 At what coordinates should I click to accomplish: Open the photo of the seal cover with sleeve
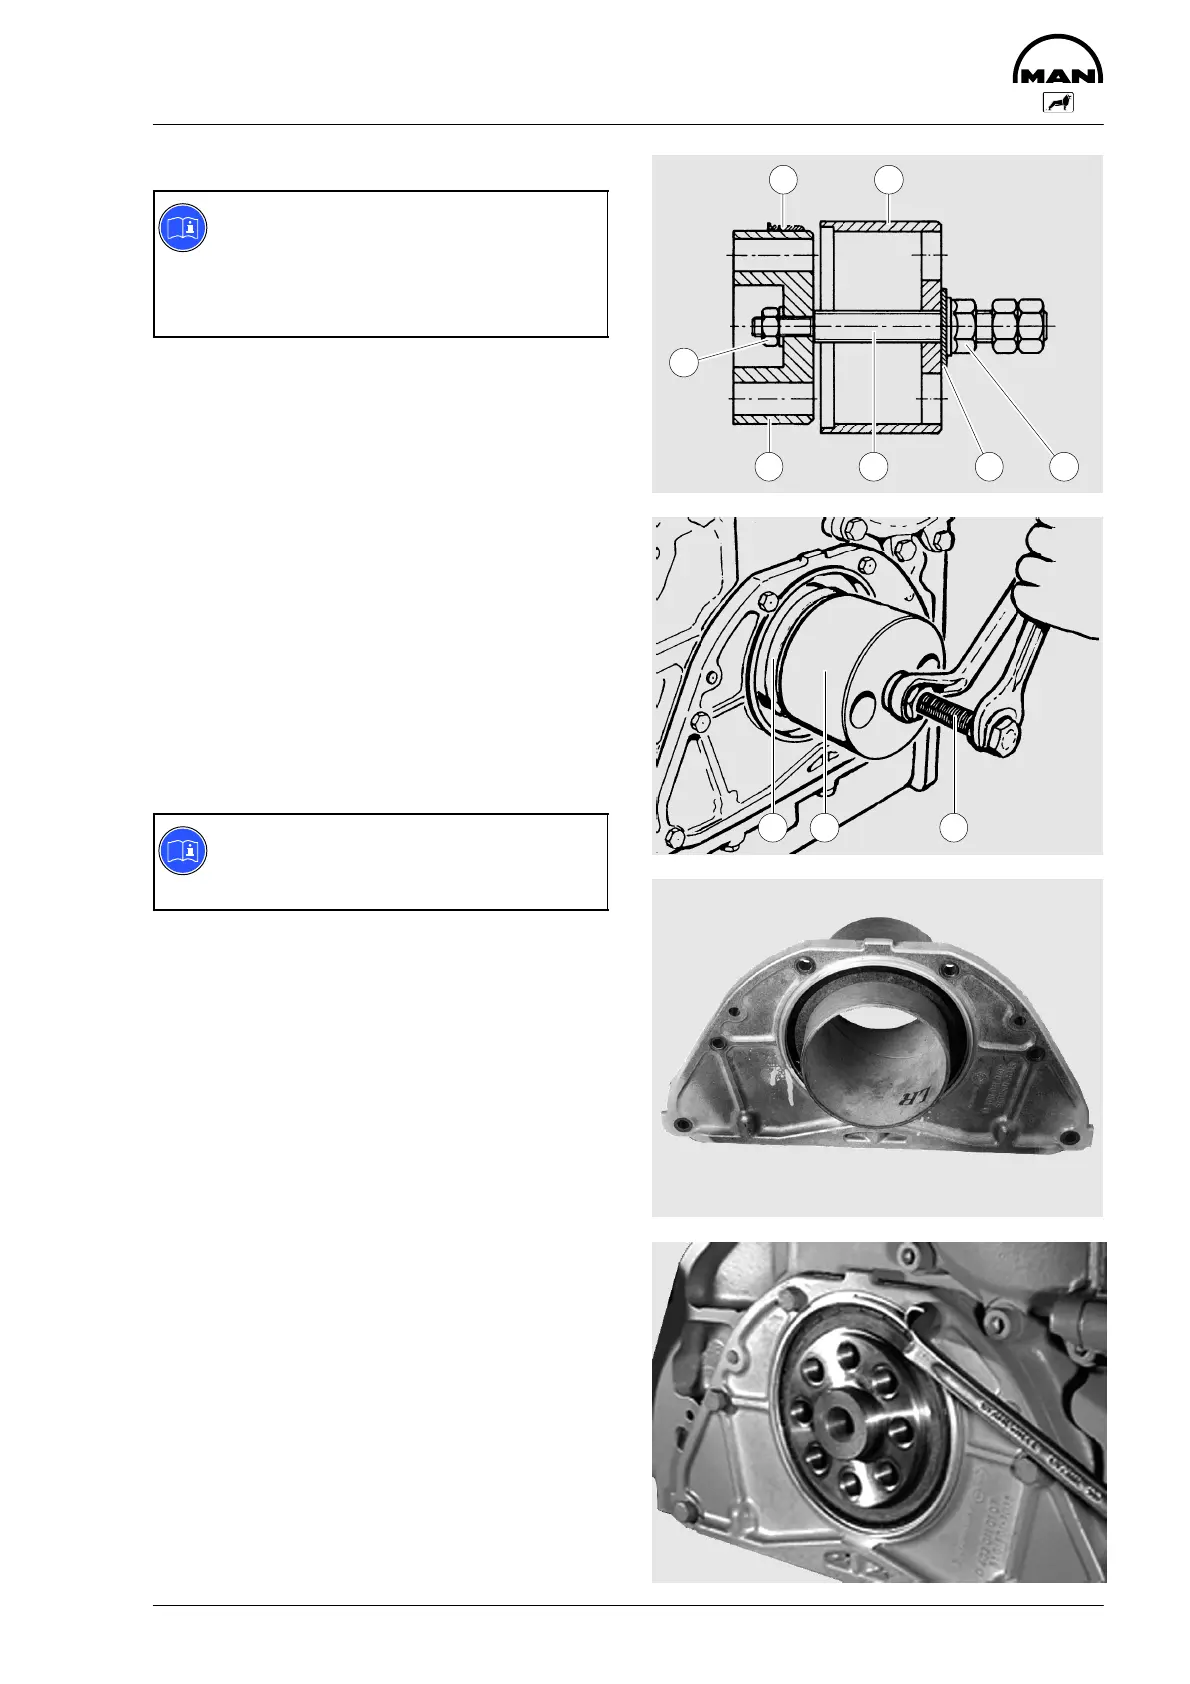877,1047
